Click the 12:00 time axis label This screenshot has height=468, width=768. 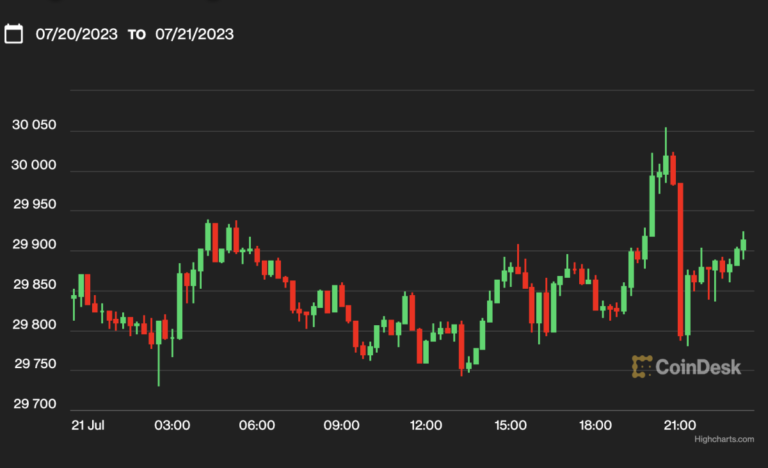coord(427,426)
